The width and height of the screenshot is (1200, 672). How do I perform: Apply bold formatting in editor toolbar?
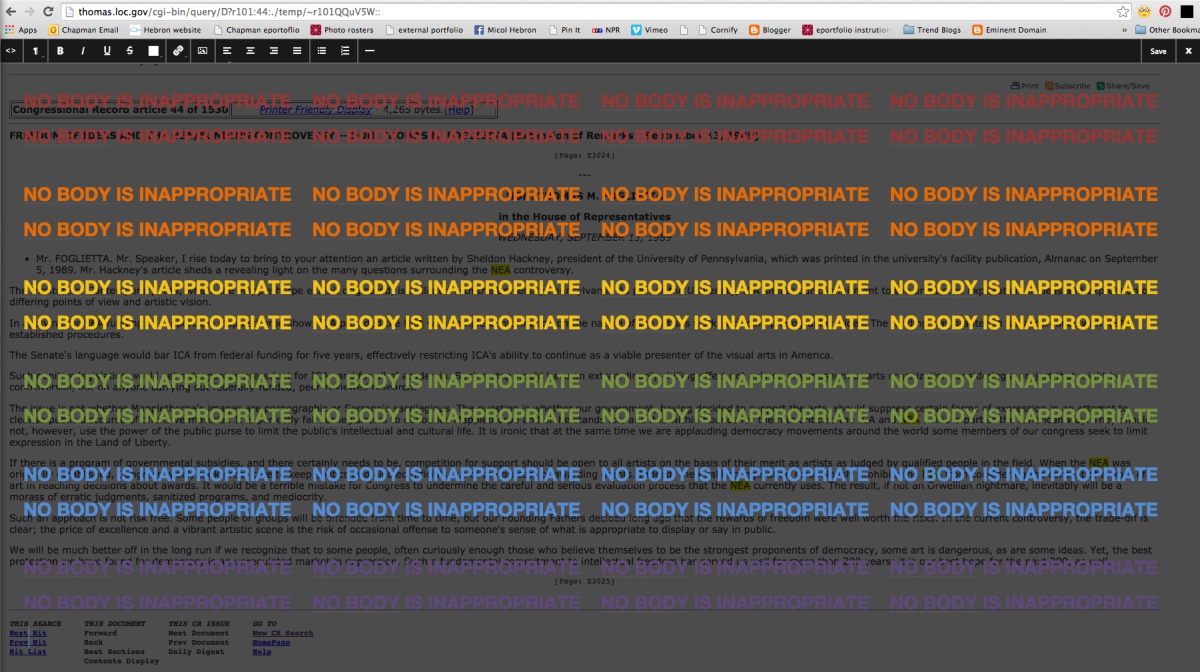tap(60, 50)
